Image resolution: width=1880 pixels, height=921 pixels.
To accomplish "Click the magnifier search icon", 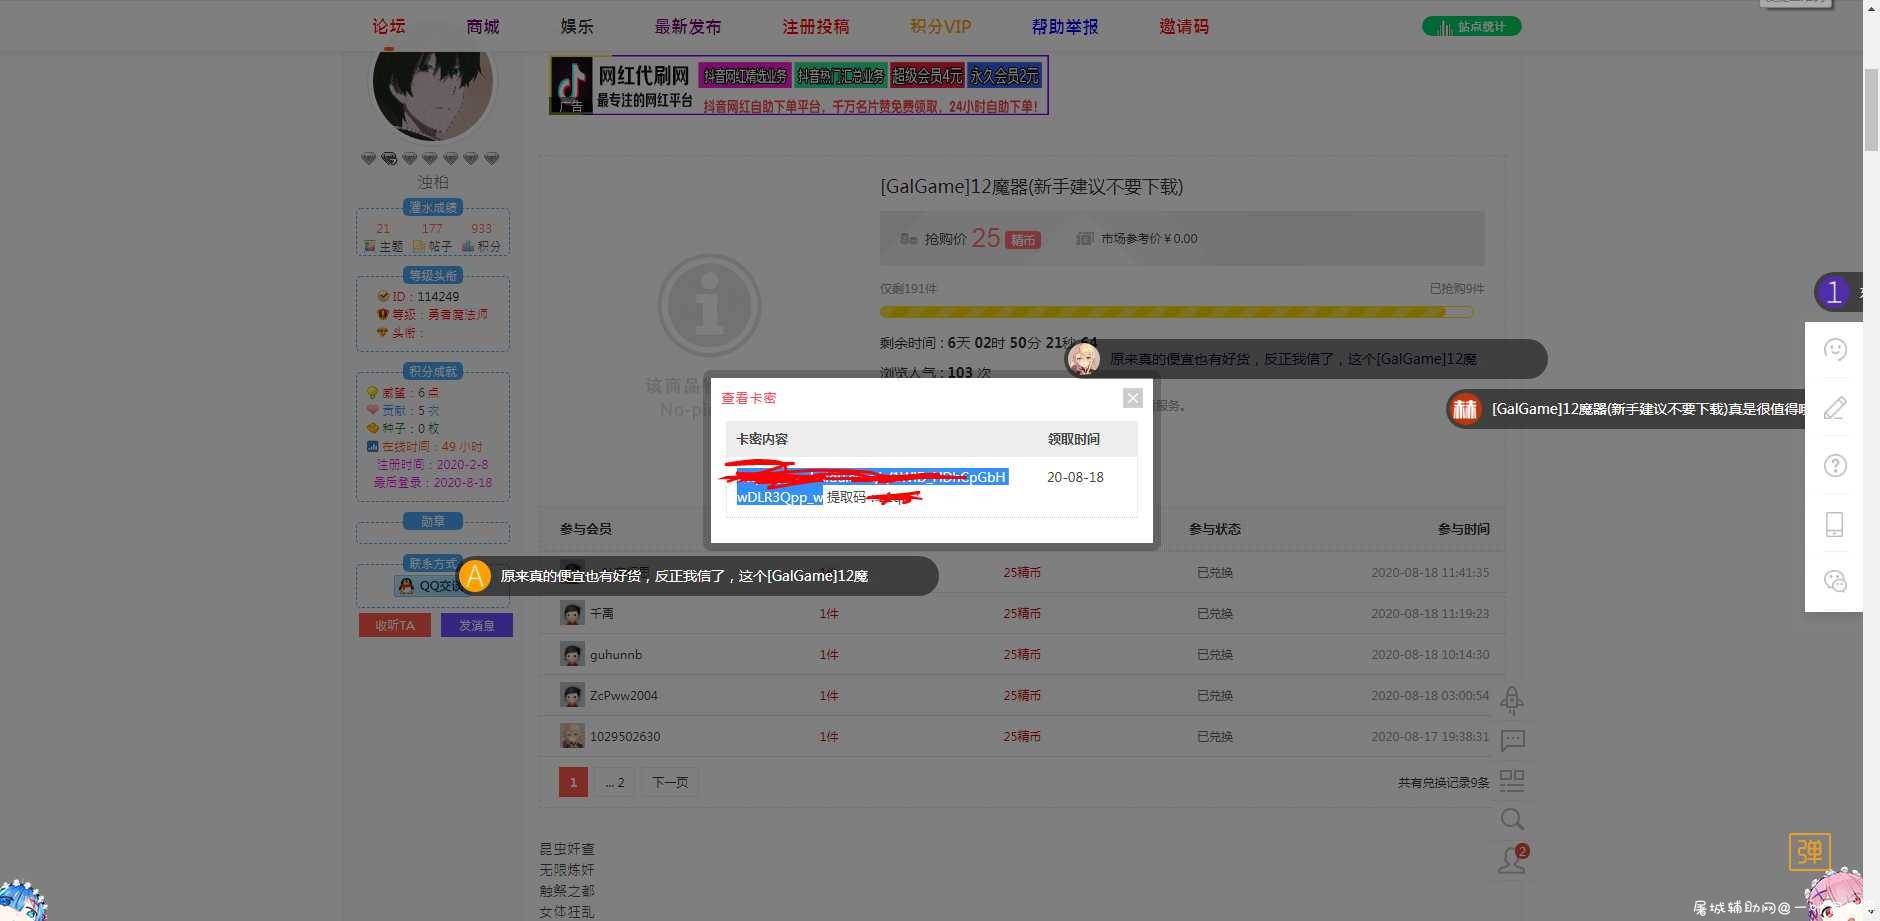I will coord(1512,820).
